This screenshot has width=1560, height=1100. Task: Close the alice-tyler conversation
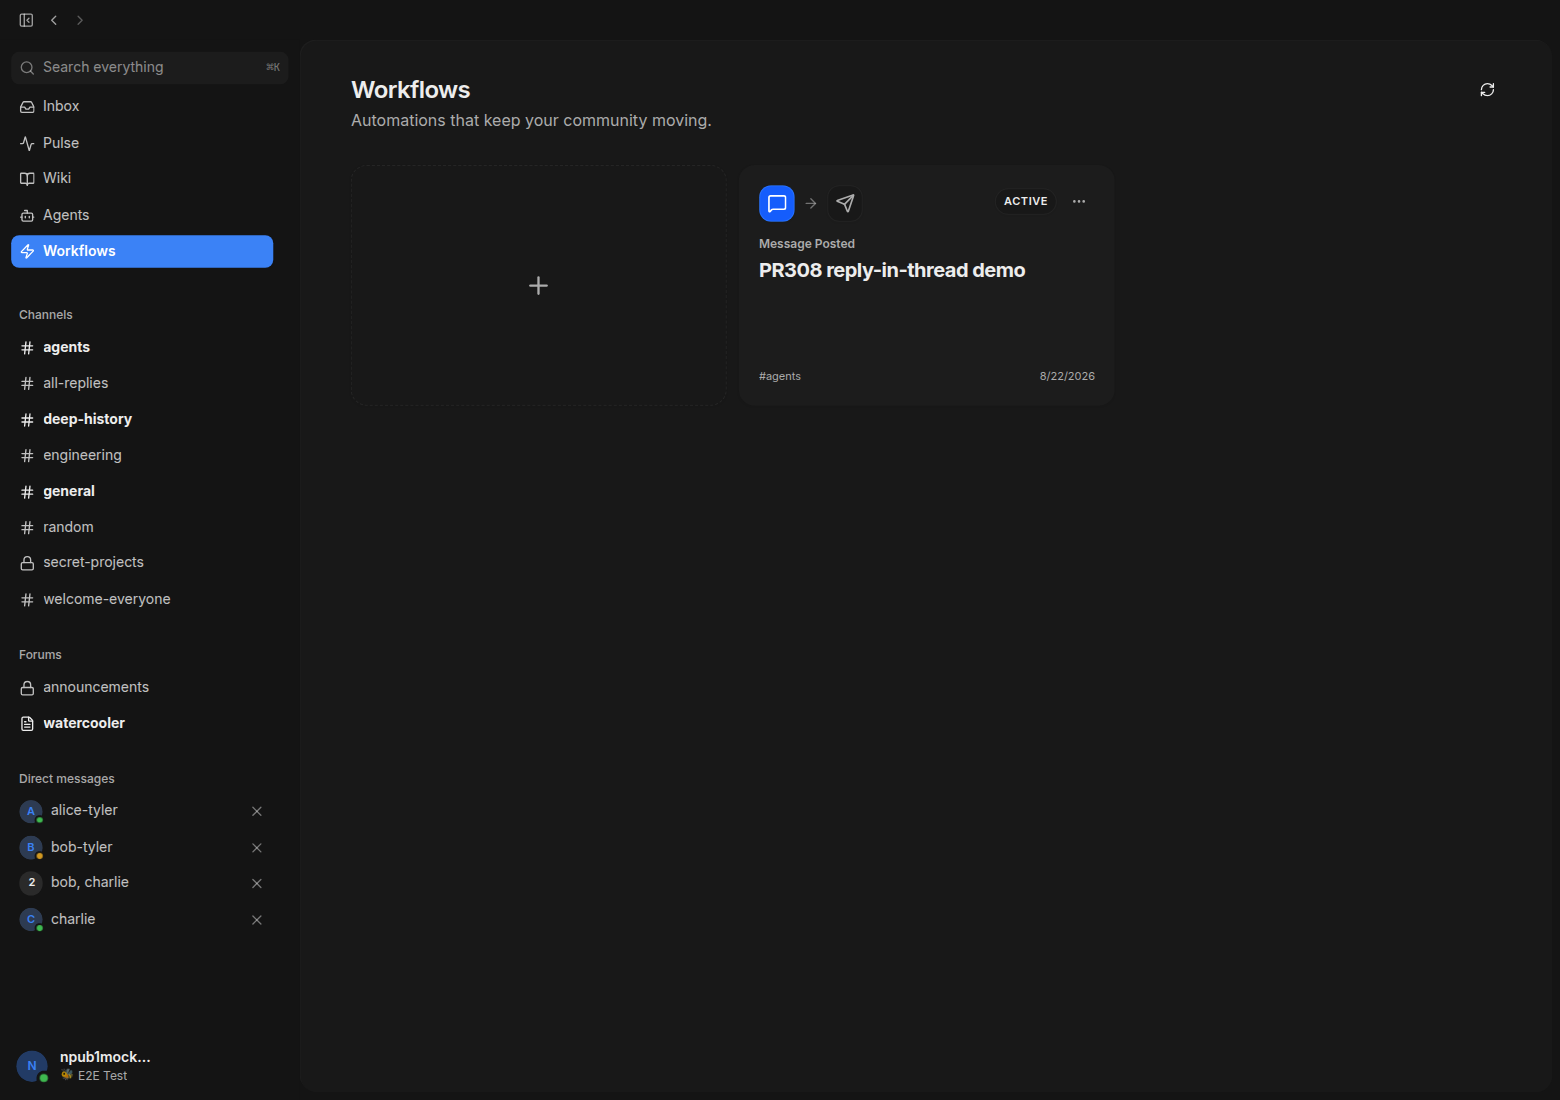[257, 811]
